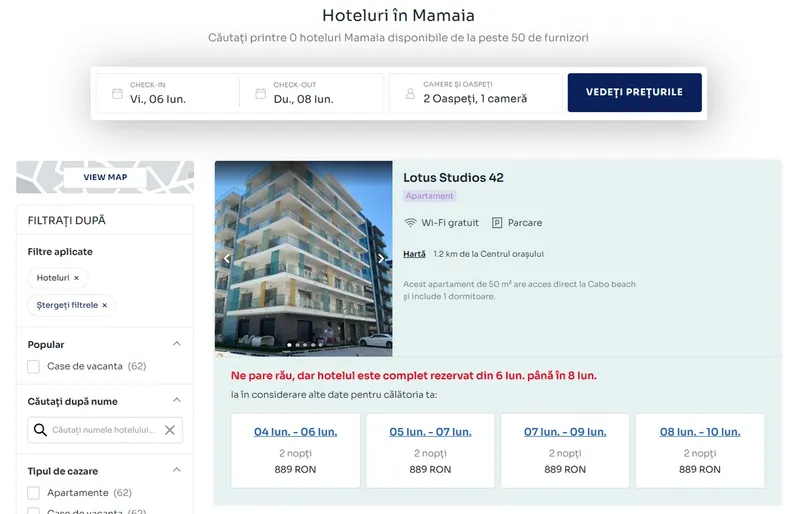Click the check-in calendar icon
This screenshot has height=514, width=800.
click(117, 93)
